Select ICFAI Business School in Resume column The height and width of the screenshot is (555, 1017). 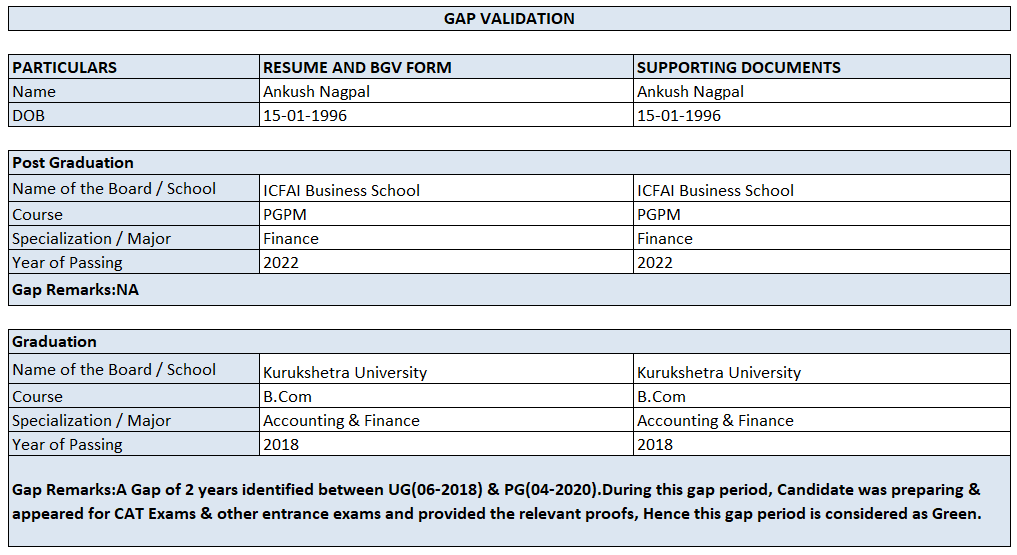pyautogui.click(x=341, y=190)
